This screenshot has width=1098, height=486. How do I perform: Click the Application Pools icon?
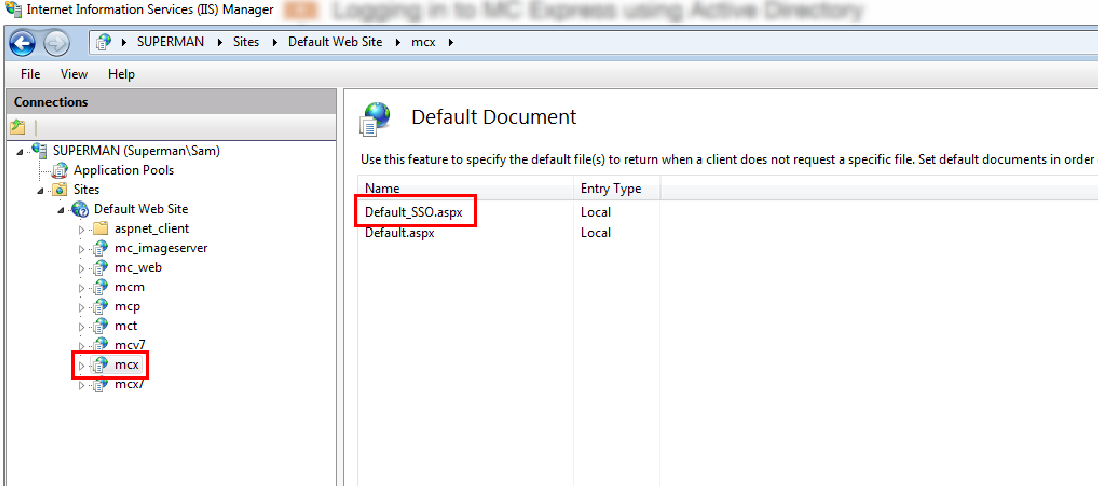pos(61,171)
